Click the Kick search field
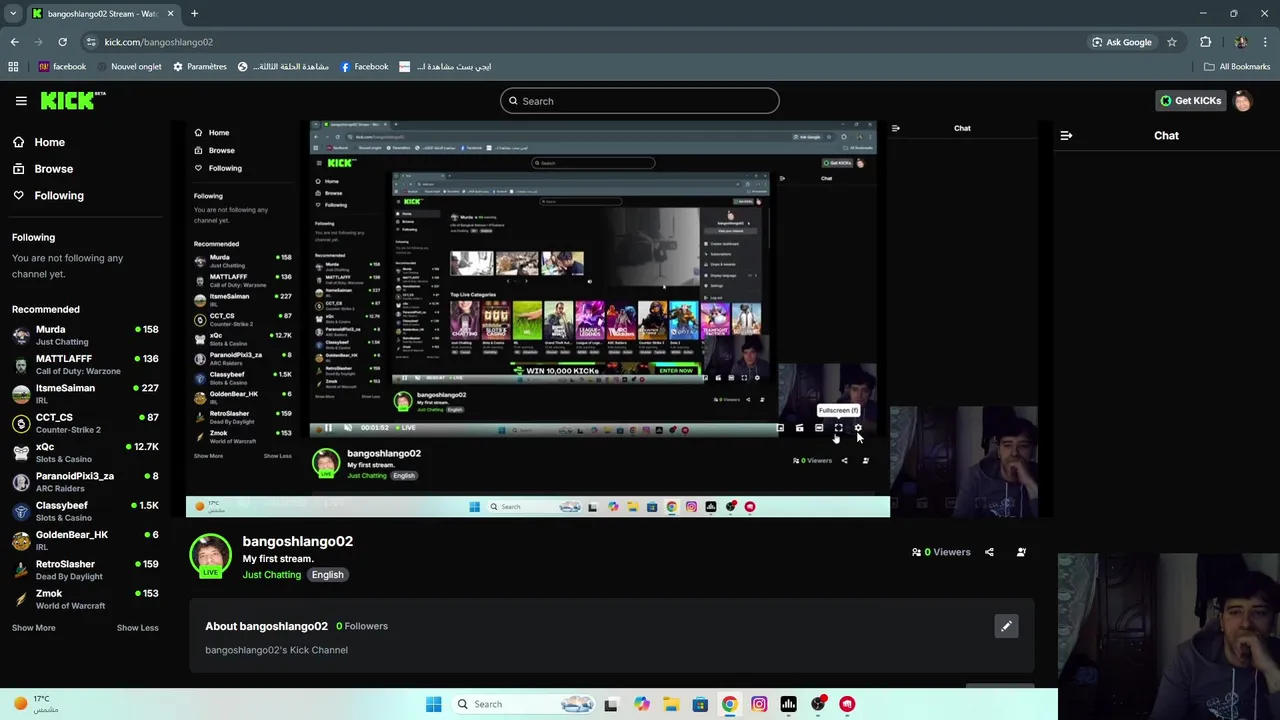The width and height of the screenshot is (1280, 720). point(640,101)
